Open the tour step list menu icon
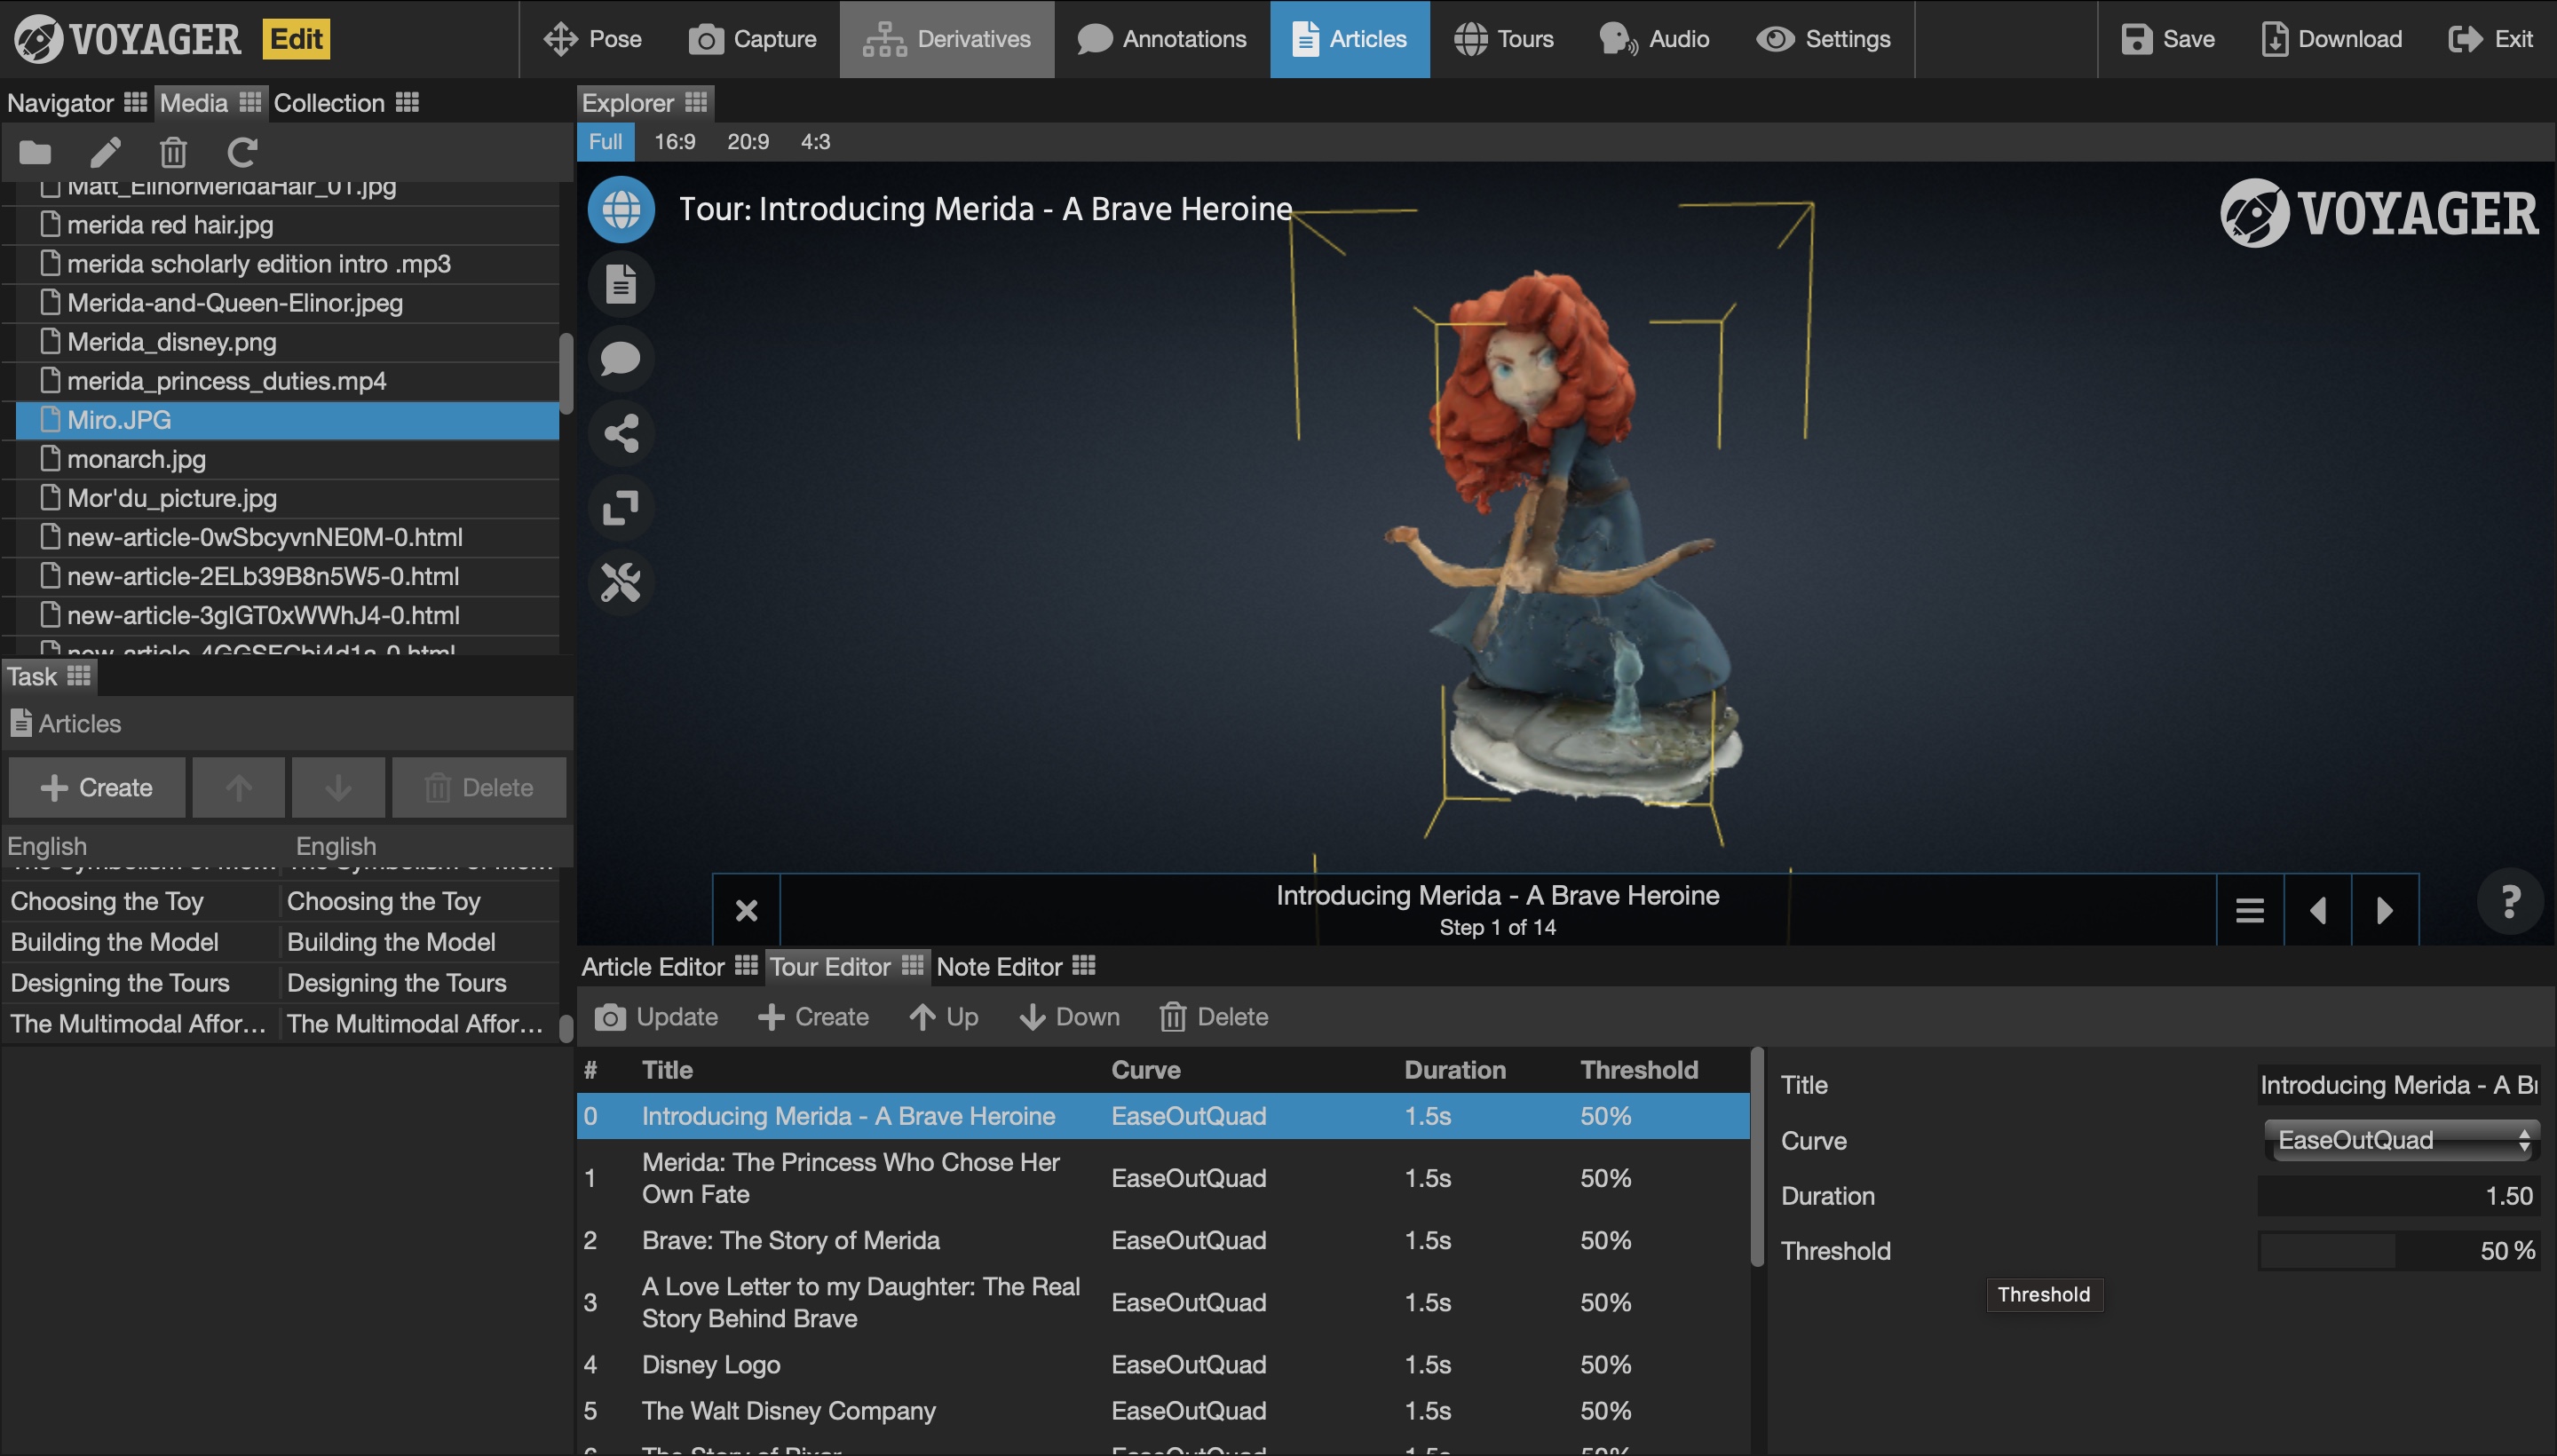The width and height of the screenshot is (2557, 1456). pos(2250,910)
